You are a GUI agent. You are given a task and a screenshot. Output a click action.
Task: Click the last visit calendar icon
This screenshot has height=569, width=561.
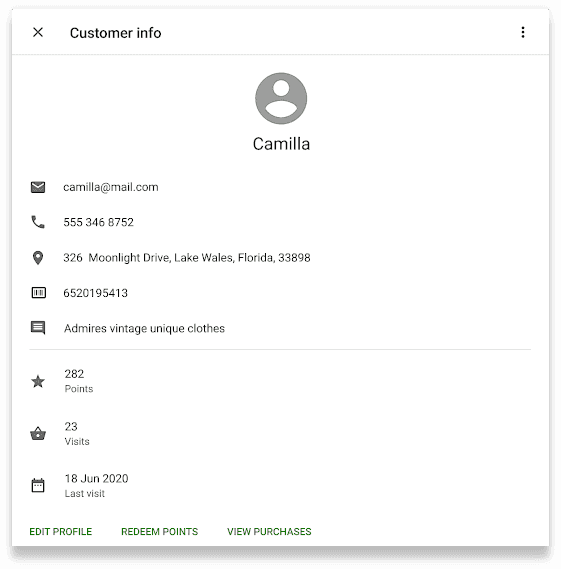click(38, 485)
